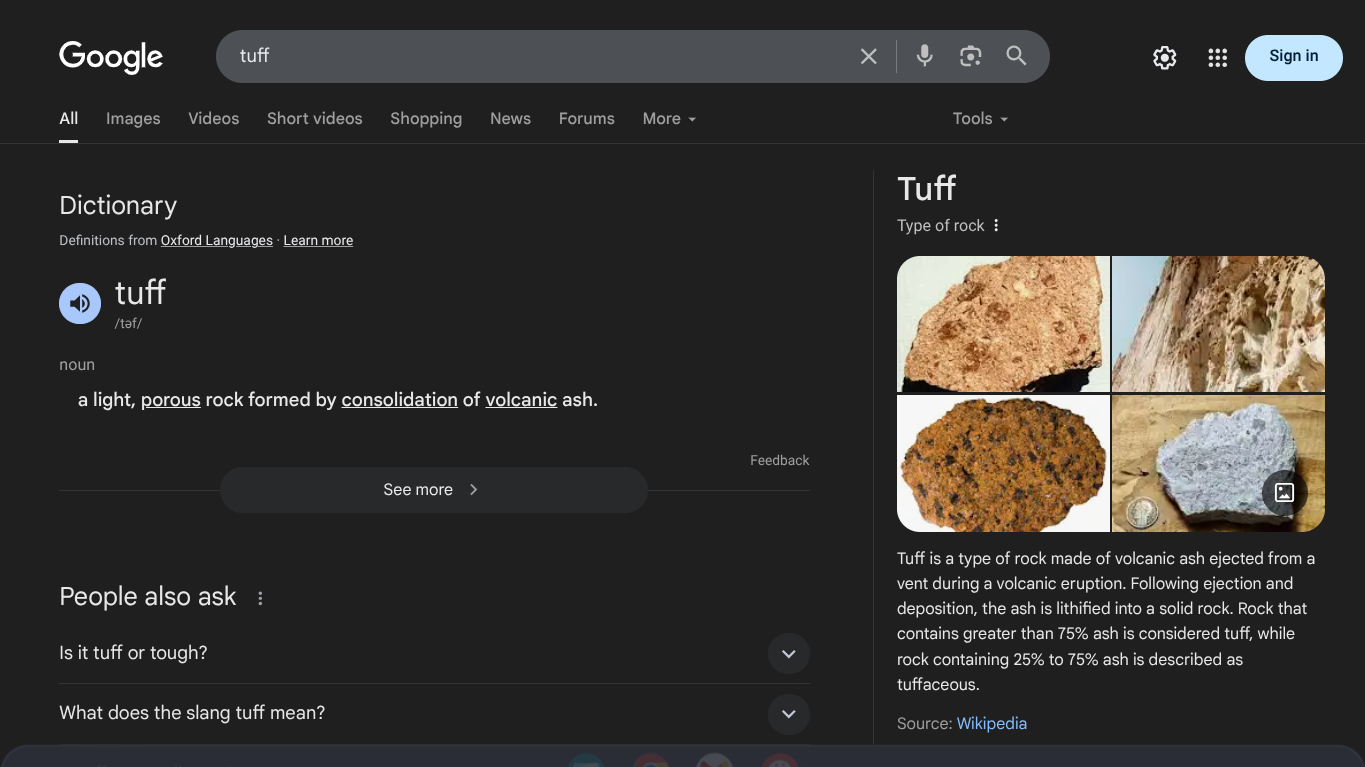Click the magnifying glass search icon
The width and height of the screenshot is (1365, 767).
pyautogui.click(x=1016, y=56)
